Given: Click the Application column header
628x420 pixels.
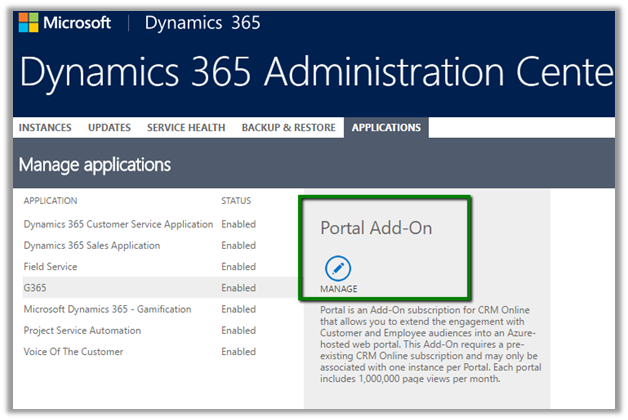Looking at the screenshot, I should click(50, 201).
